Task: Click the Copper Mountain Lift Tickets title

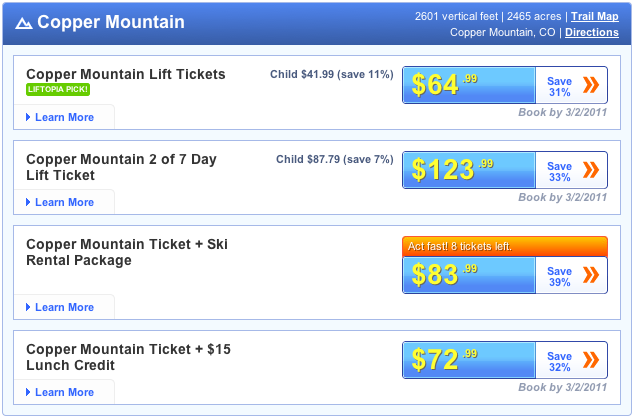Action: point(126,74)
